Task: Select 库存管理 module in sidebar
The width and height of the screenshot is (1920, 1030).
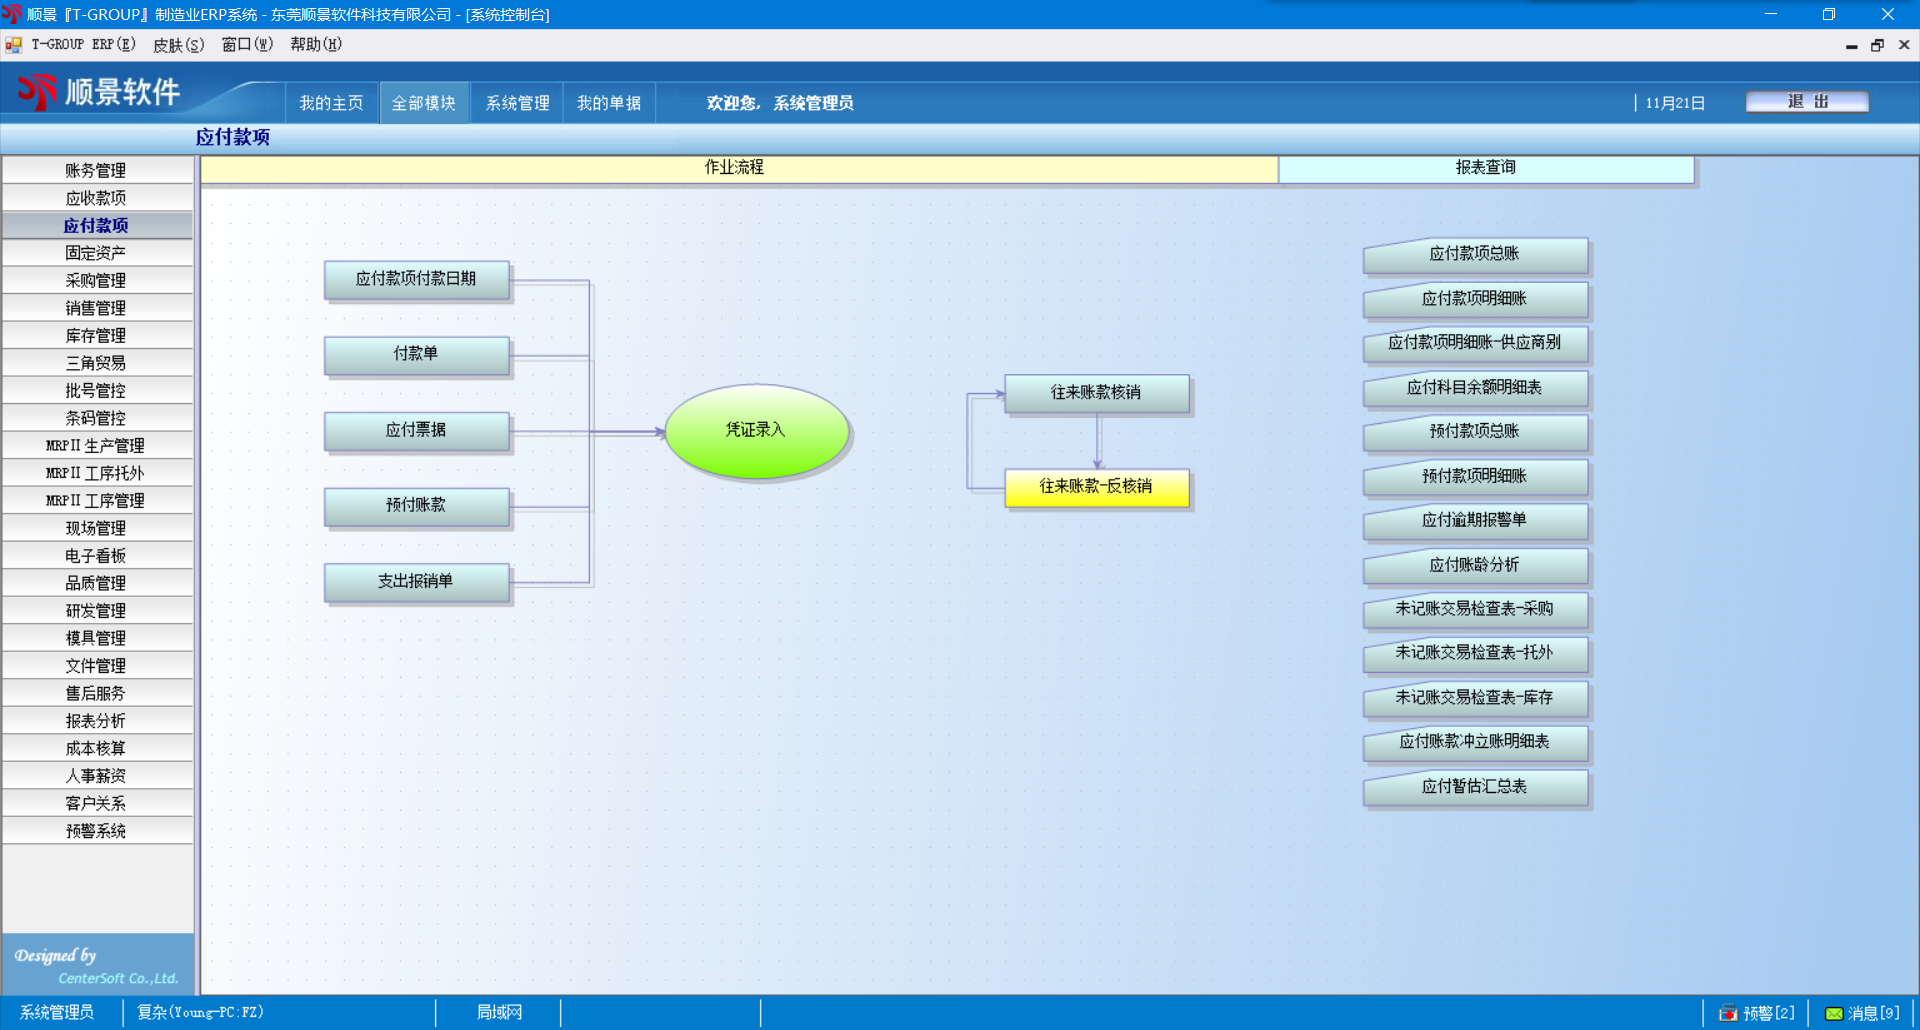Action: point(96,336)
